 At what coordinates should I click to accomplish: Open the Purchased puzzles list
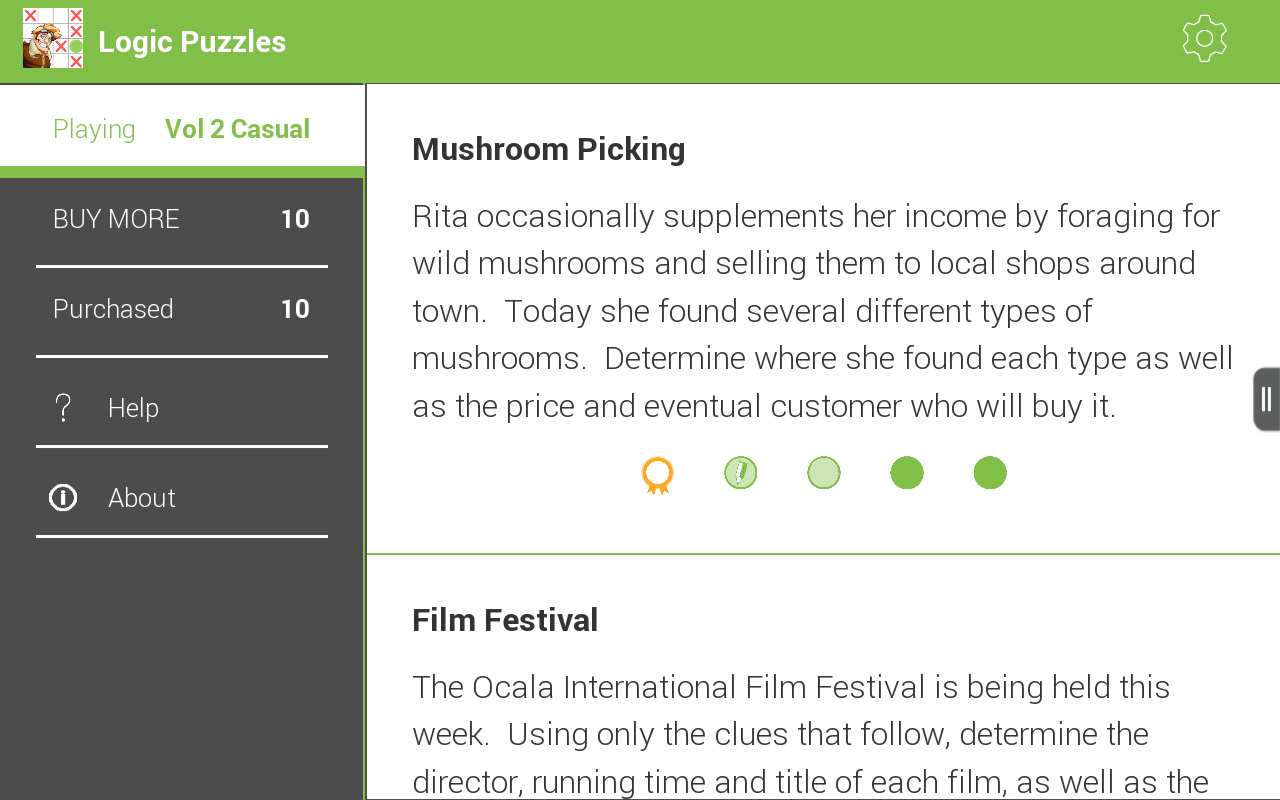point(181,310)
